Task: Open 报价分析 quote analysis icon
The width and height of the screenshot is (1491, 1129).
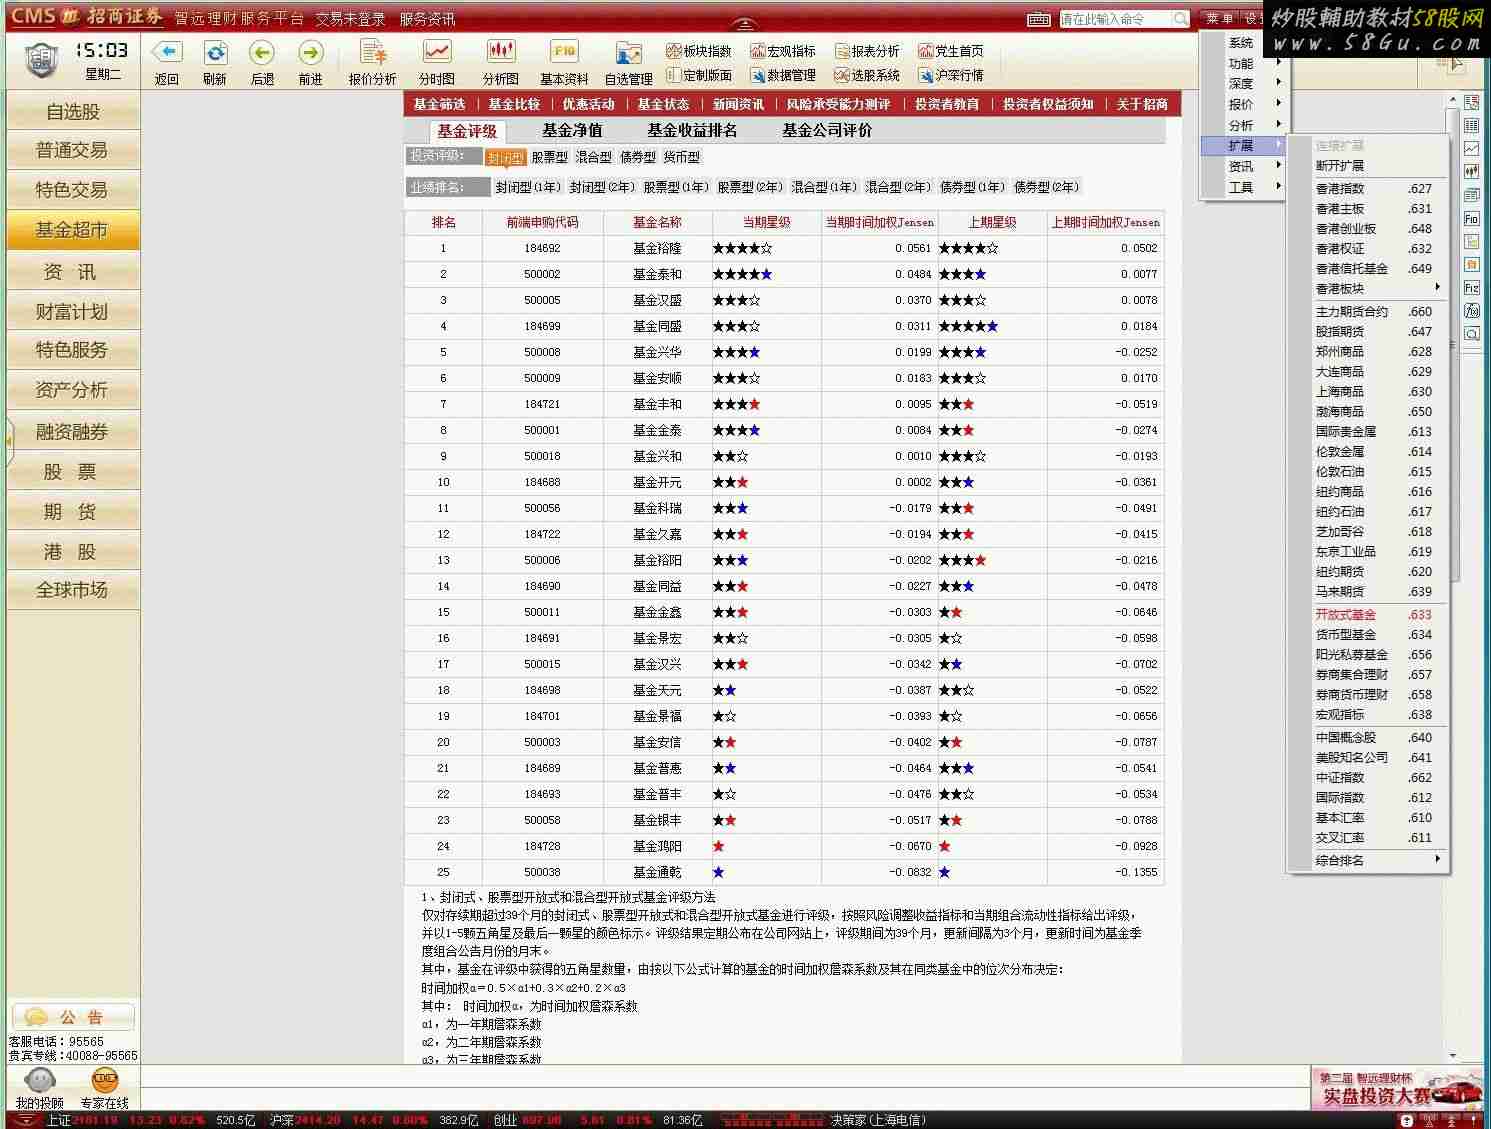Action: (x=373, y=52)
